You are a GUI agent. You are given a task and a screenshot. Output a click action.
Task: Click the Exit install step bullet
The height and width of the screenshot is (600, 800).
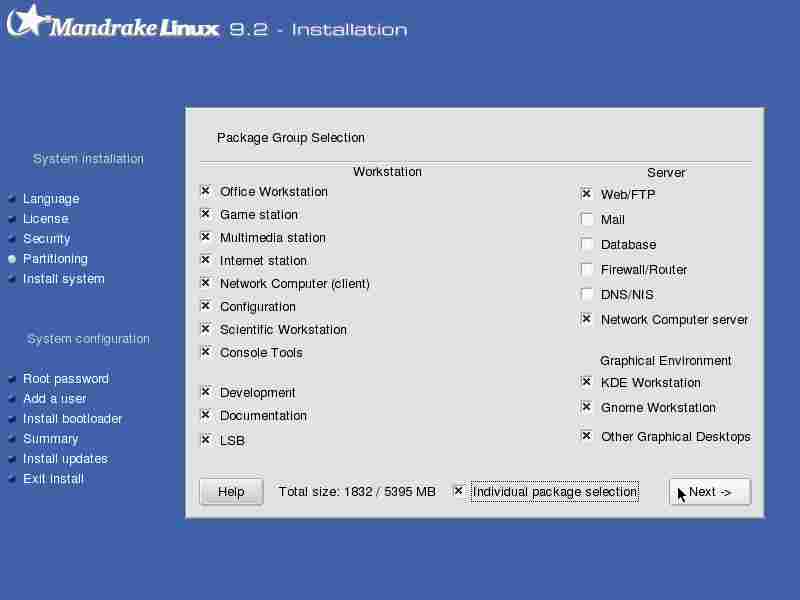[12, 479]
